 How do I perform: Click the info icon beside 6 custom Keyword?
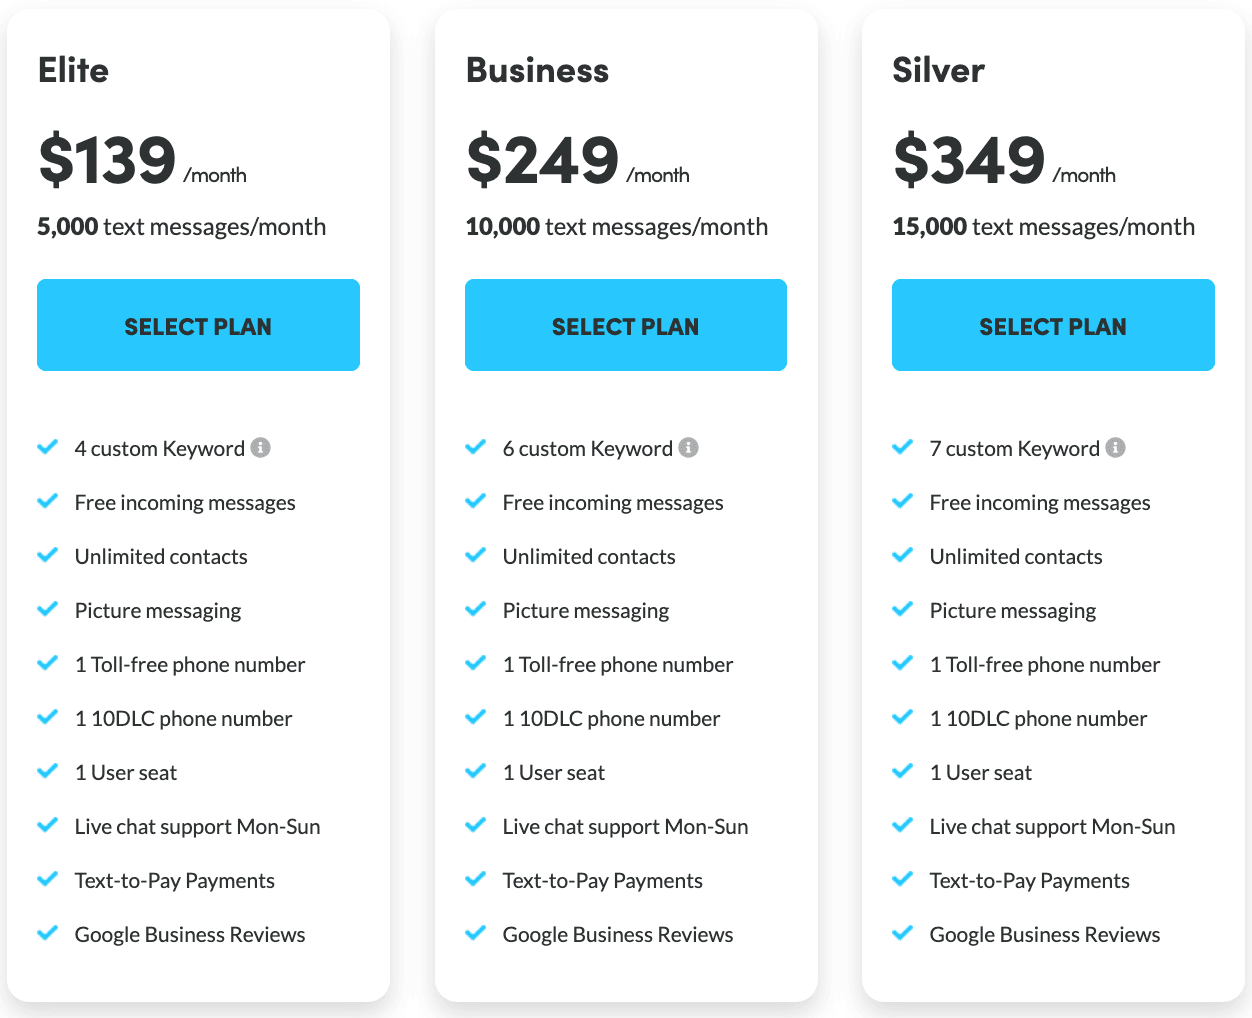click(688, 448)
